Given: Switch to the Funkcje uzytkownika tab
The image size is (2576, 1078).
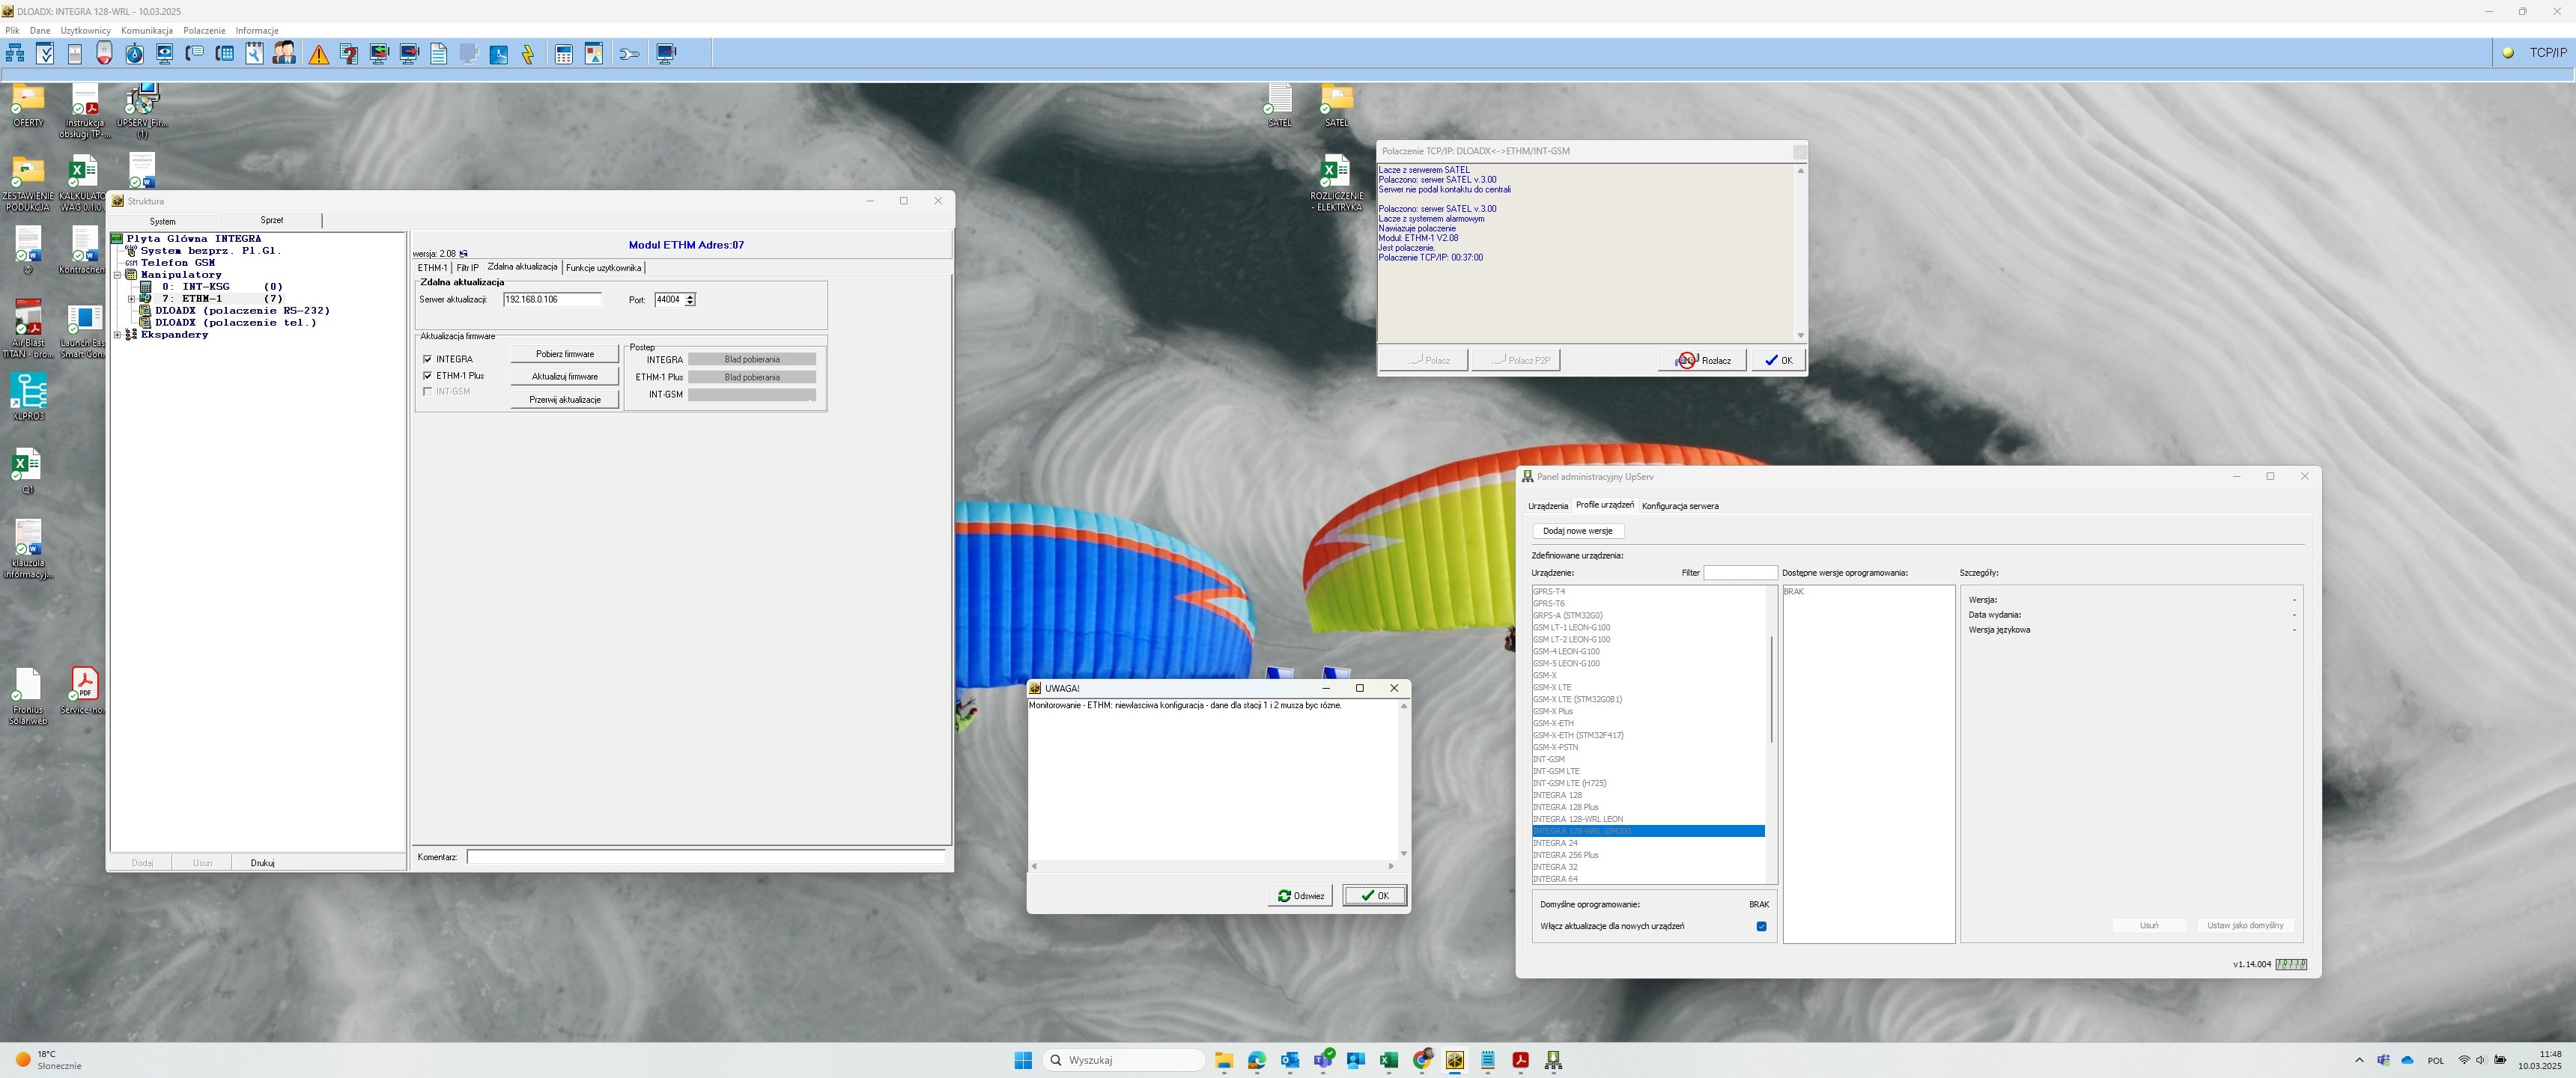Looking at the screenshot, I should coord(603,268).
